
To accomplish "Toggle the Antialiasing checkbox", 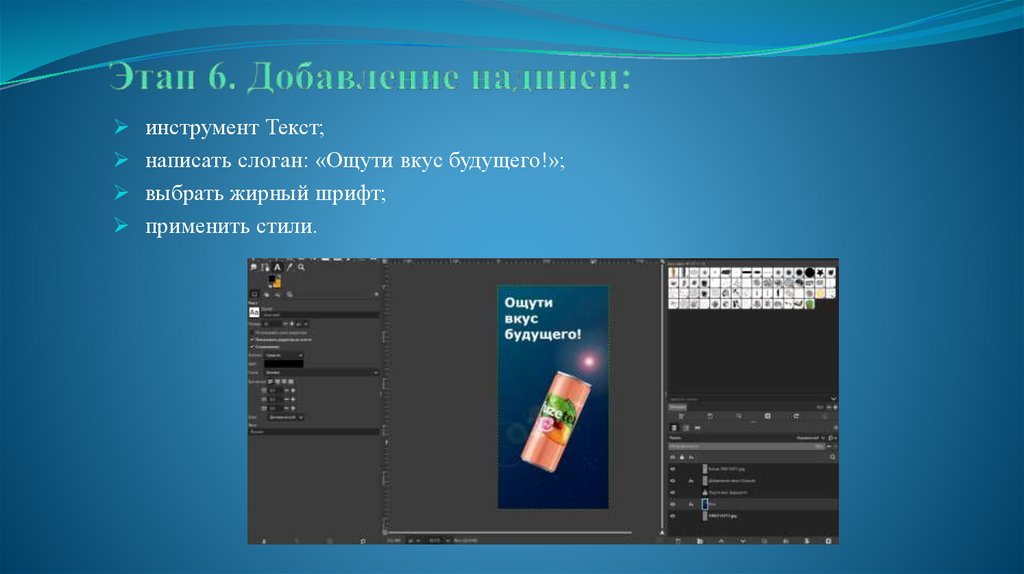I will (252, 347).
